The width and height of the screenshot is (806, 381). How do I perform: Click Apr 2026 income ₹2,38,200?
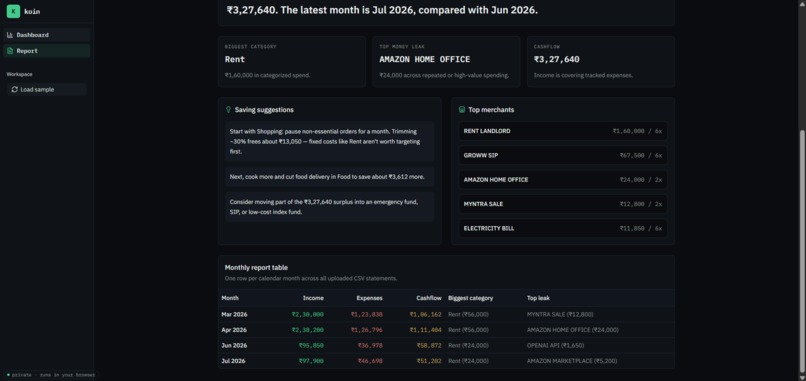[307, 330]
